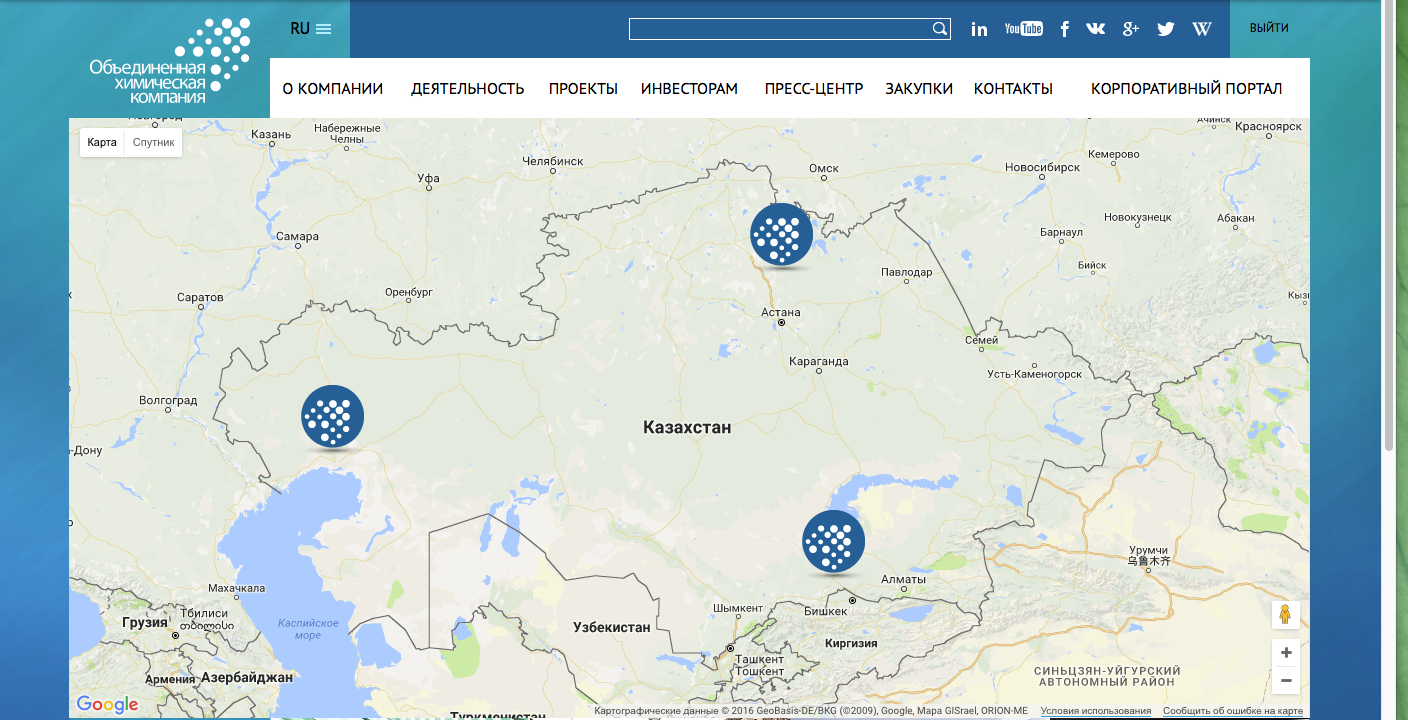Screen dimensions: 1408x720
Task: Click the ВЫЙТИ logout link
Action: [1269, 28]
